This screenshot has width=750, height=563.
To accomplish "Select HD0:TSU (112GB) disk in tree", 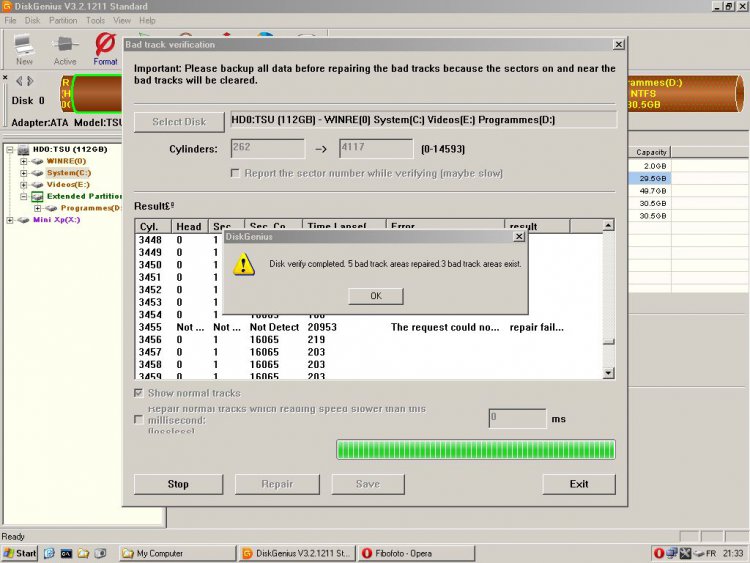I will [70, 149].
